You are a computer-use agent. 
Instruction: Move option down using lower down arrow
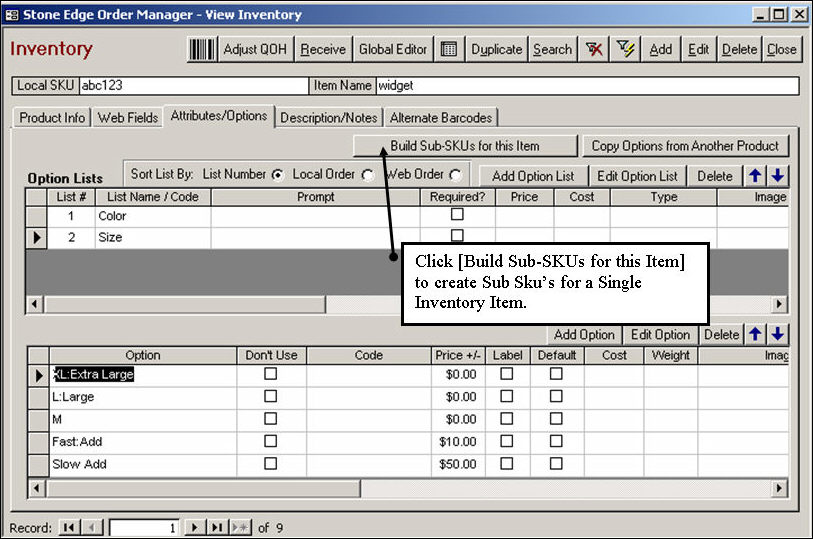coord(777,335)
